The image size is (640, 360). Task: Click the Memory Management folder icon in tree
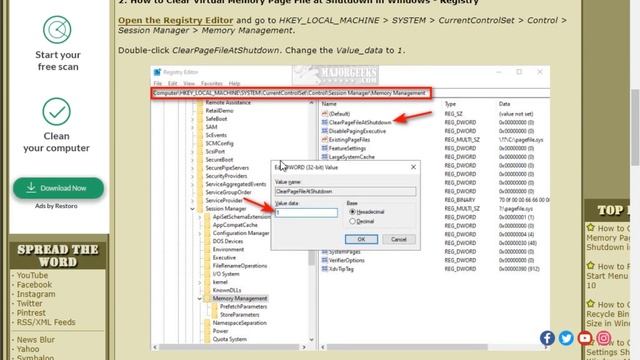point(207,298)
